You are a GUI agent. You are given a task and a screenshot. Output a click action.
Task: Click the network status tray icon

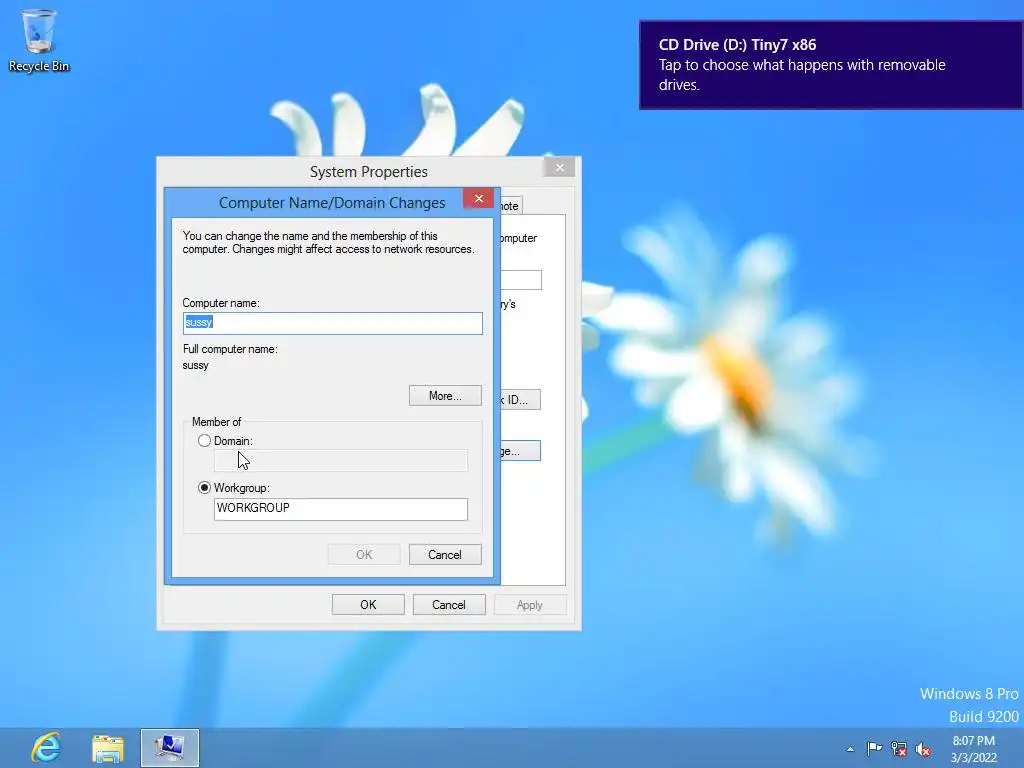click(x=899, y=749)
